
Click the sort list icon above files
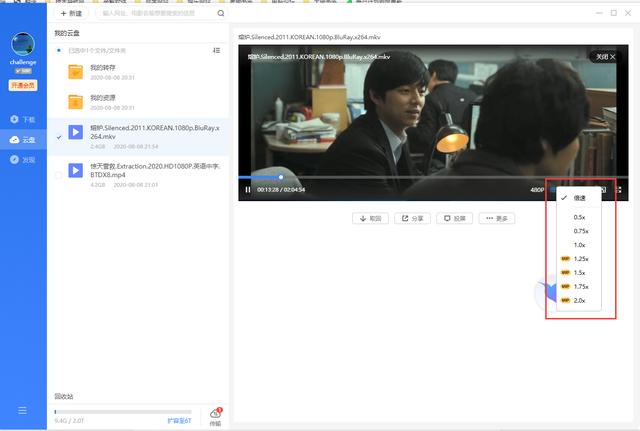coord(216,49)
